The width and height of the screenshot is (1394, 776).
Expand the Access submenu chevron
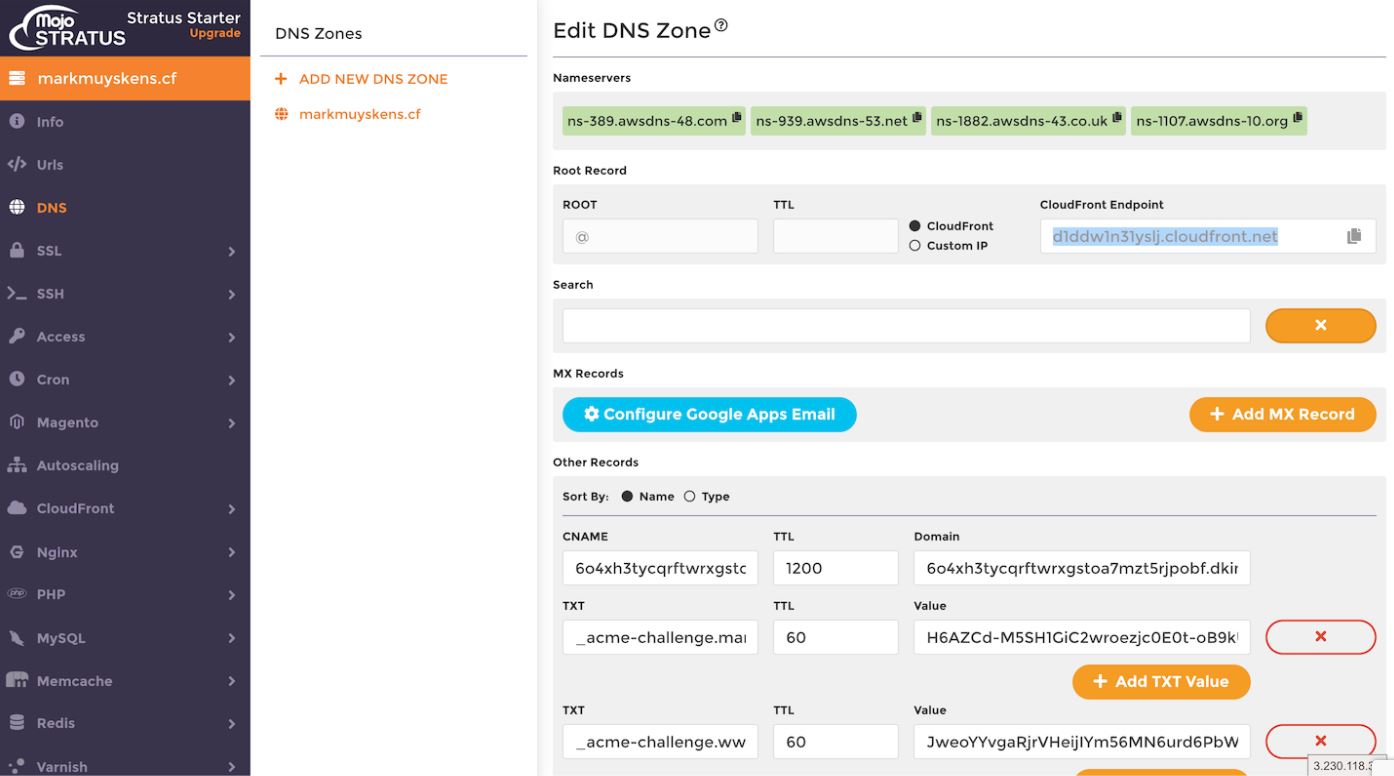232,337
